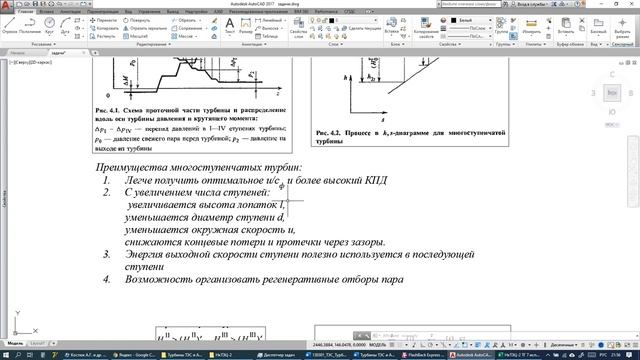The width and height of the screenshot is (640, 360).
Task: Click the Размер (Dimension) tool
Action: 246,25
